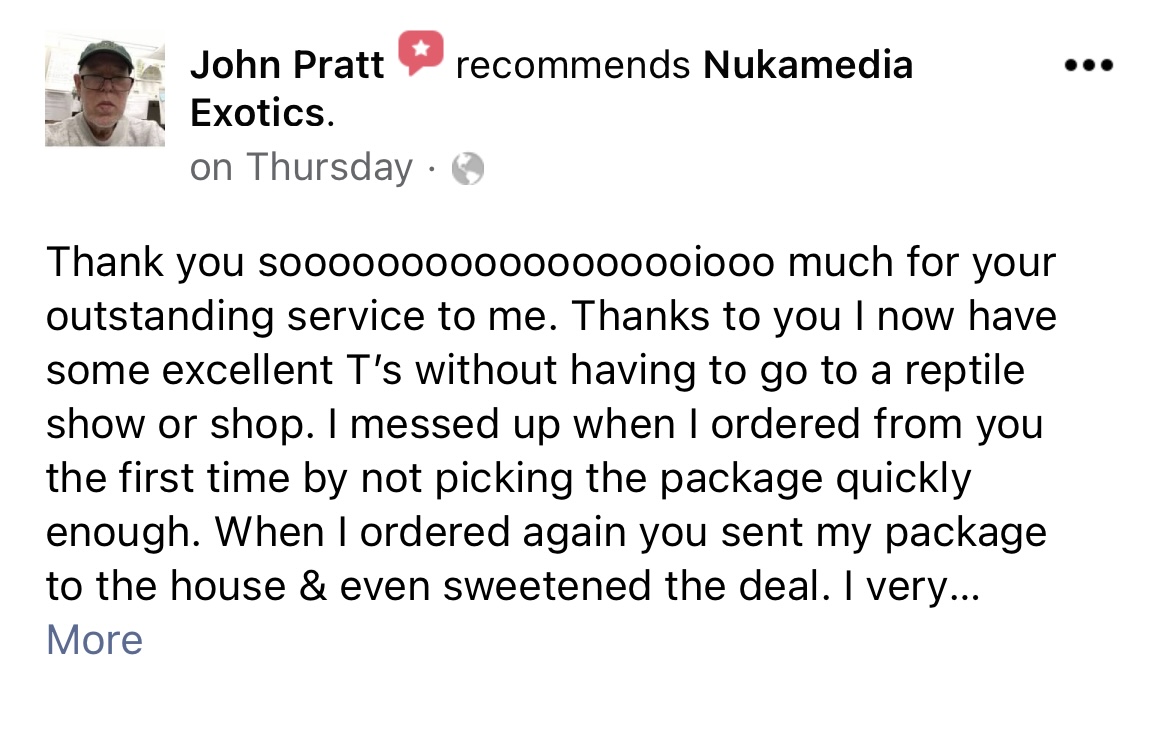Click the word 'Thursday' in the date

(329, 167)
